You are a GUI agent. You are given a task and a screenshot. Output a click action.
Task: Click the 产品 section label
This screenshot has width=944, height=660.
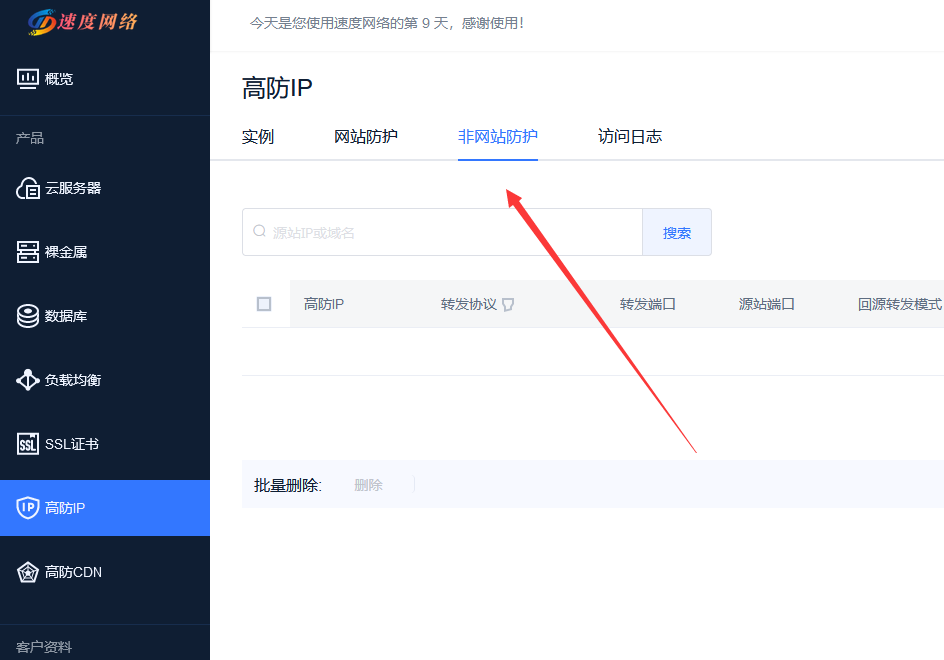pos(30,138)
